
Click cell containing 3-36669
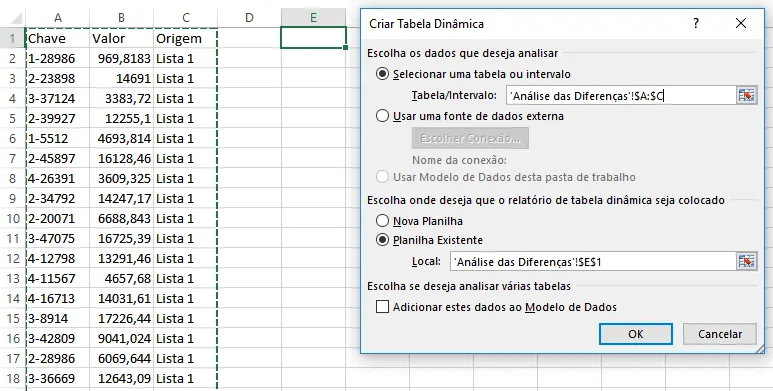coord(58,378)
